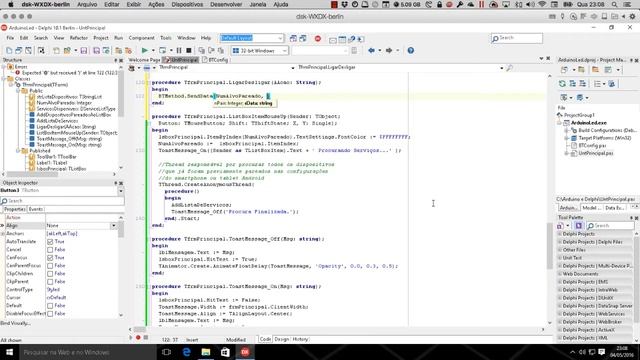Click the forward navigation arrow icon
The width and height of the screenshot is (640, 360).
(x=389, y=51)
